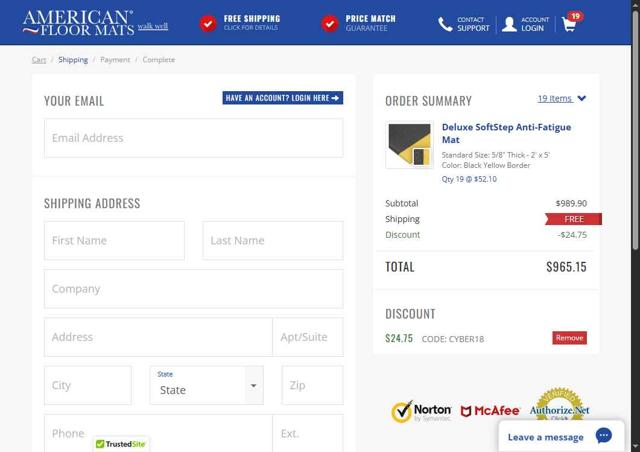
Task: Click the walk well tagline link
Action: coord(153,27)
